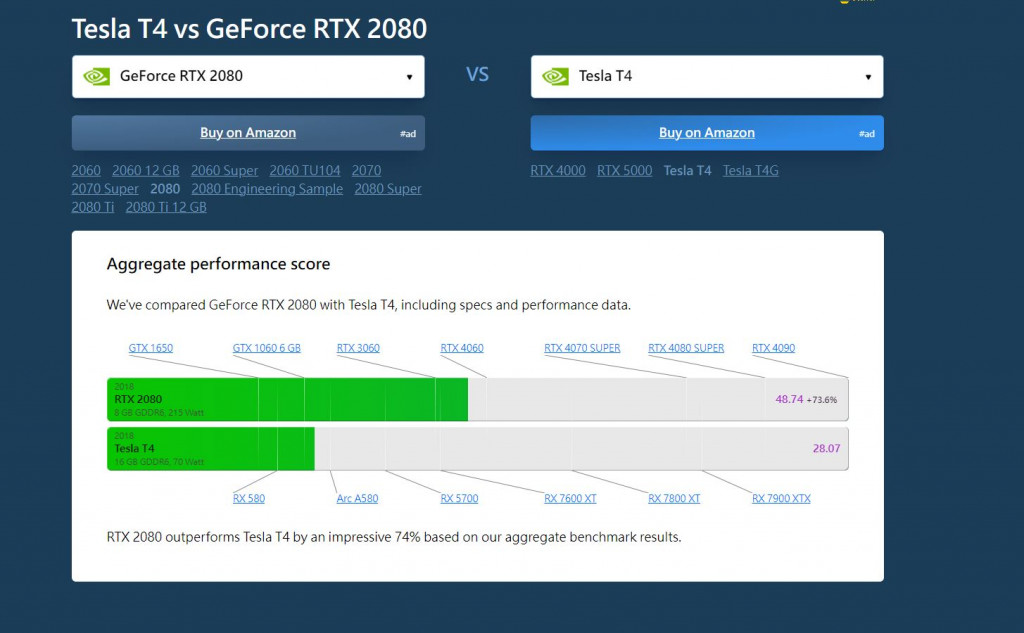
Task: Open the 2060 12 GB link
Action: coord(146,170)
